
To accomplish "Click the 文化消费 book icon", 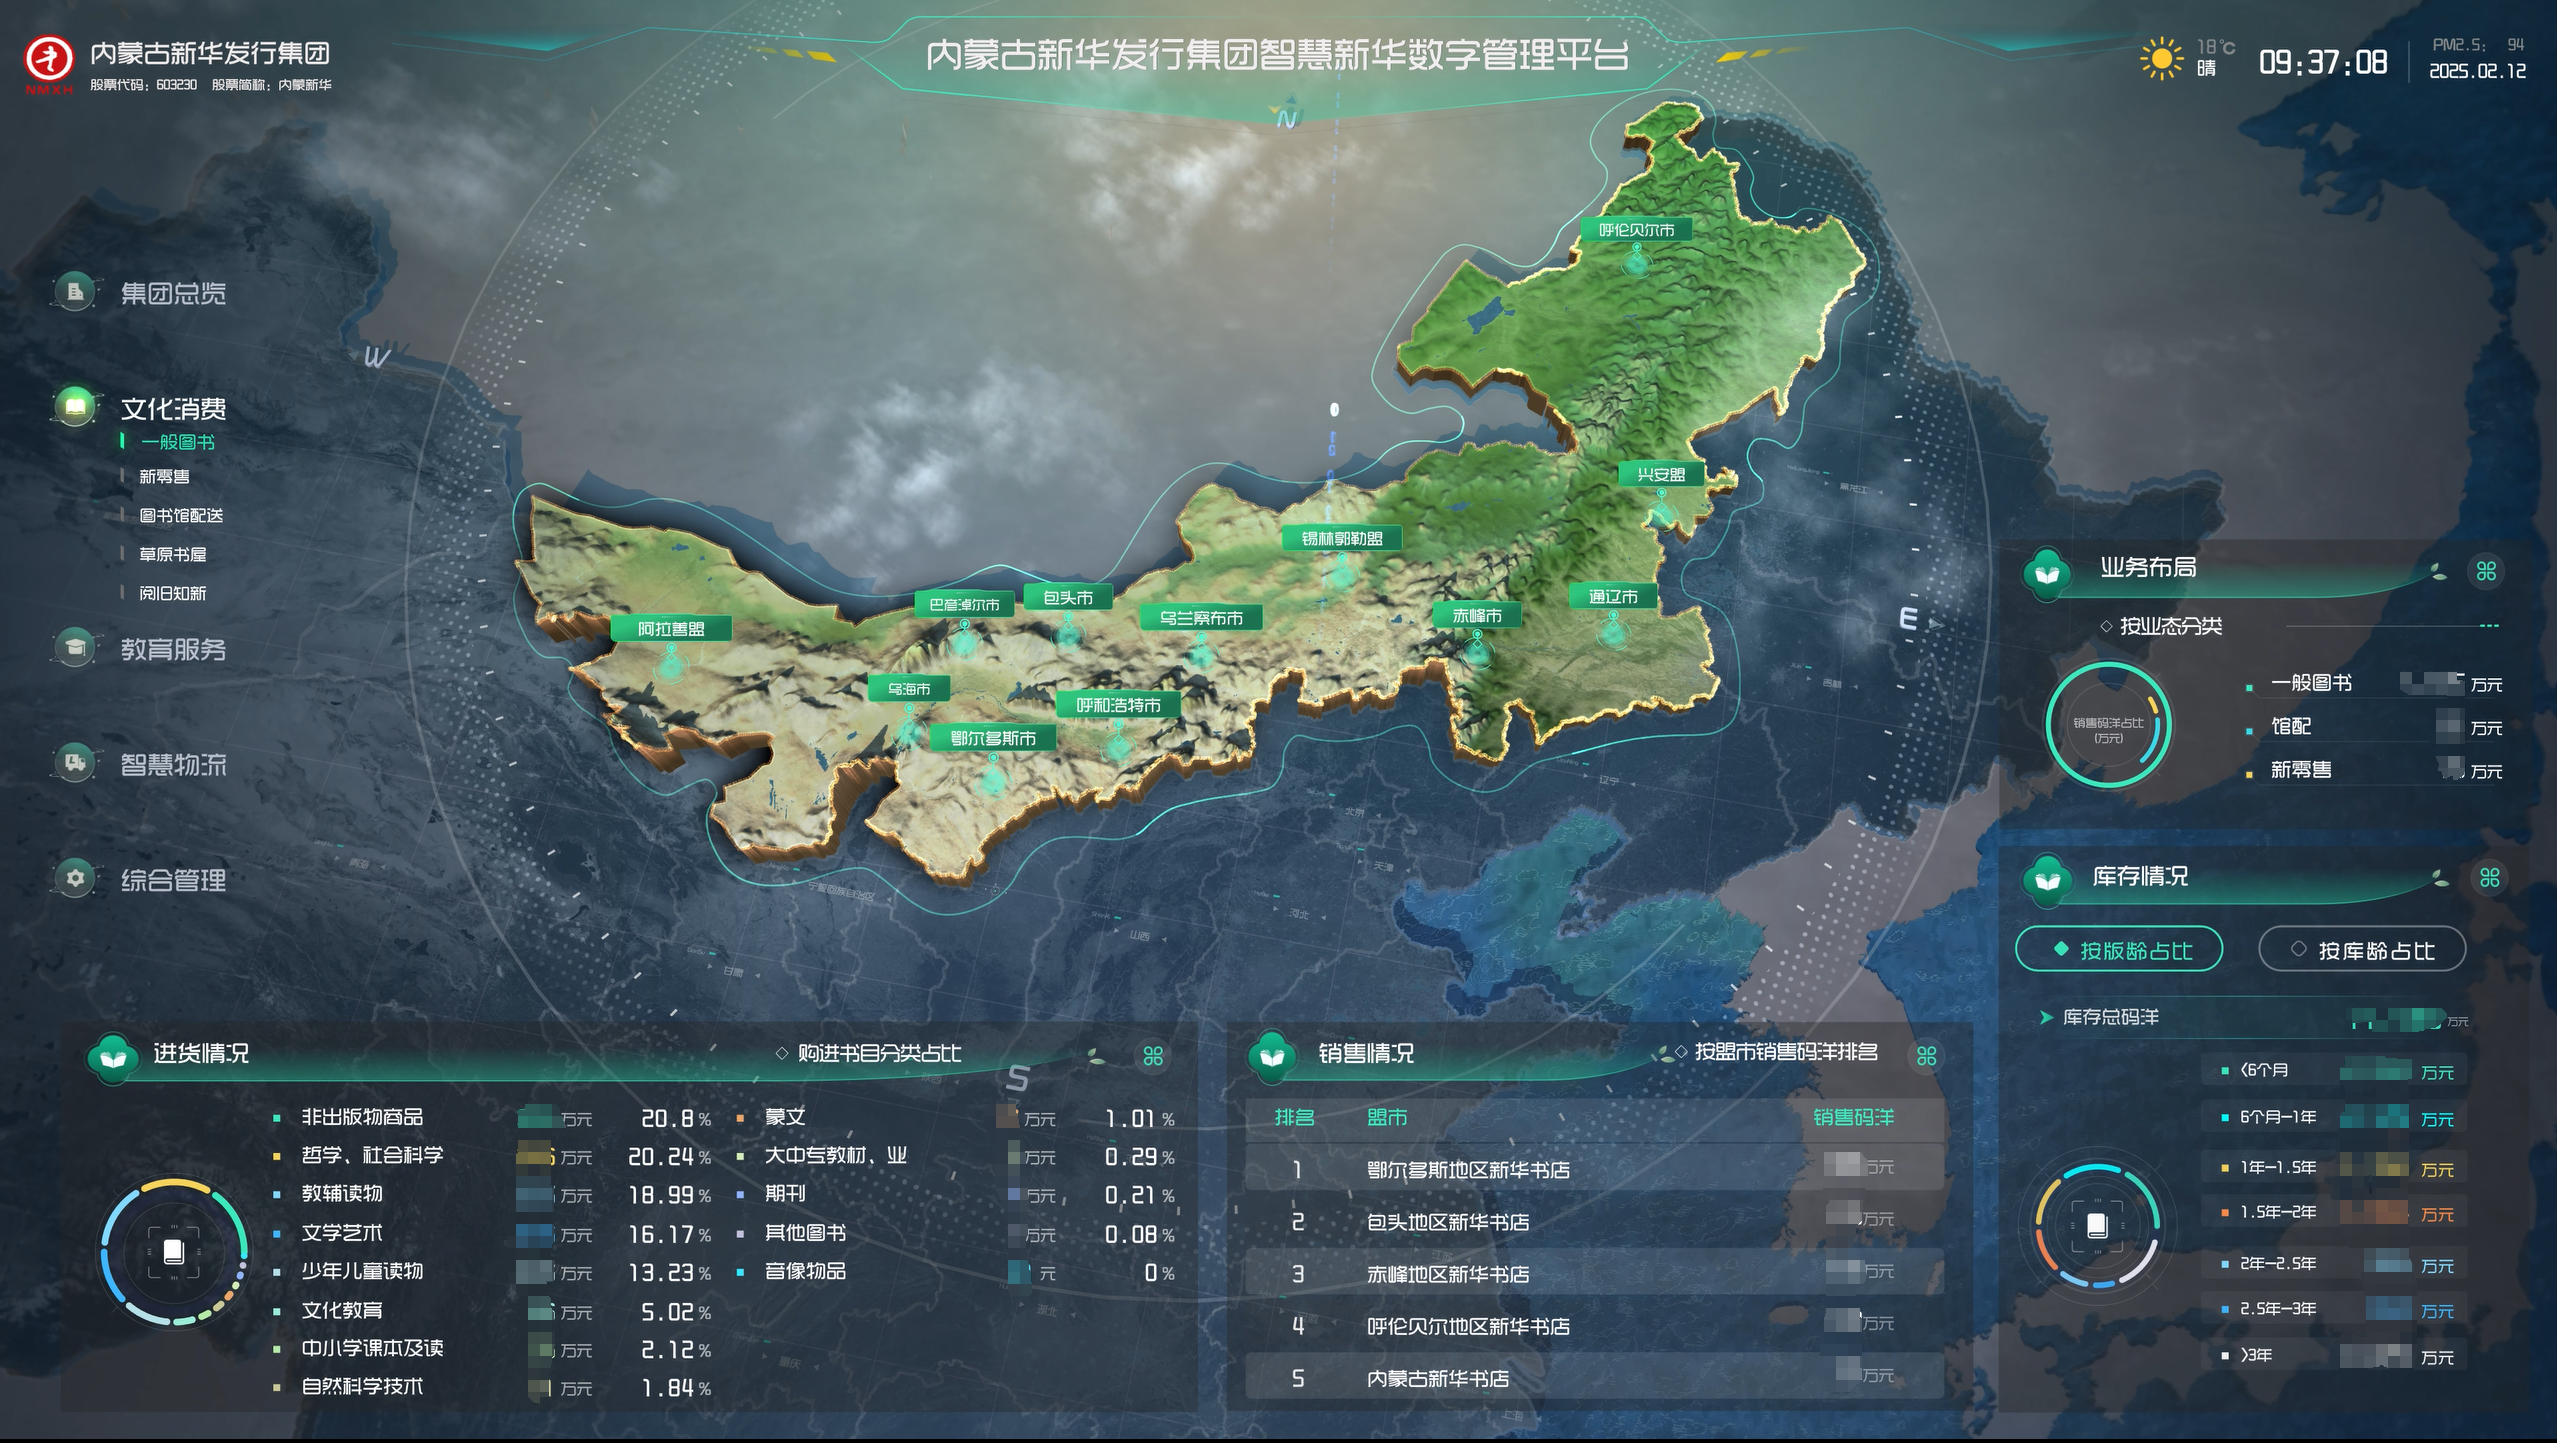I will click(x=75, y=407).
